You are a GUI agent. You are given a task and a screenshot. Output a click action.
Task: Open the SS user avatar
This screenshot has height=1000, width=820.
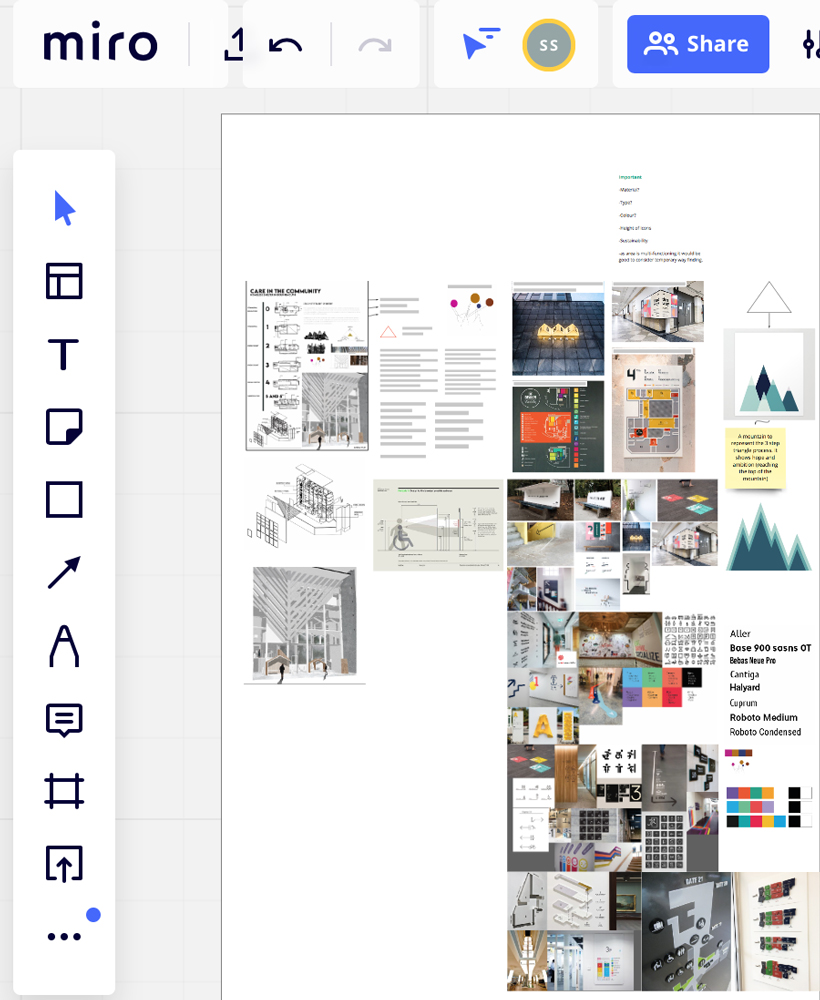point(548,44)
